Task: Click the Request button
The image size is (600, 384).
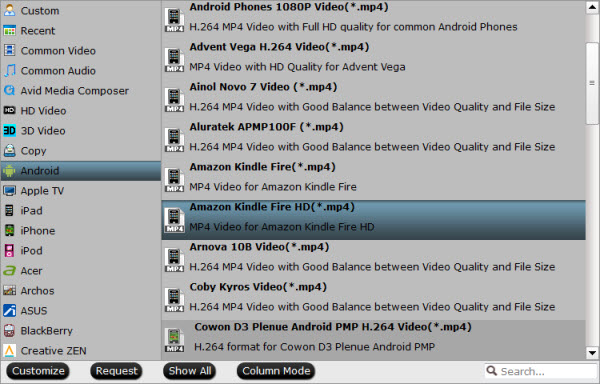Action: pyautogui.click(x=116, y=371)
